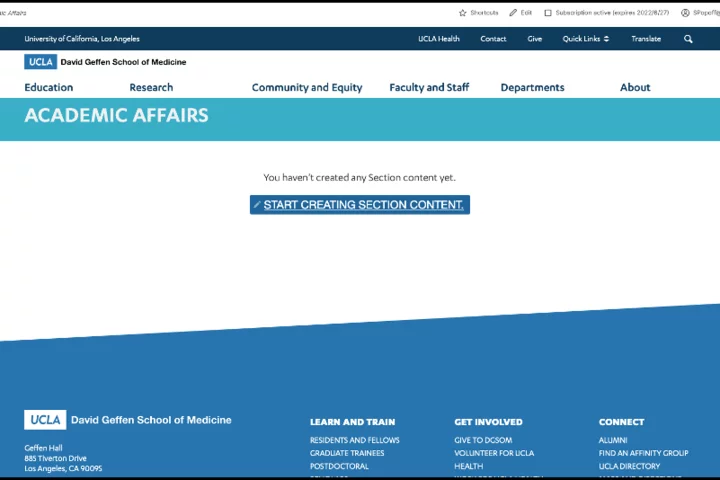Screen dimensions: 720x480
Task: Open the Departments menu
Action: (532, 87)
